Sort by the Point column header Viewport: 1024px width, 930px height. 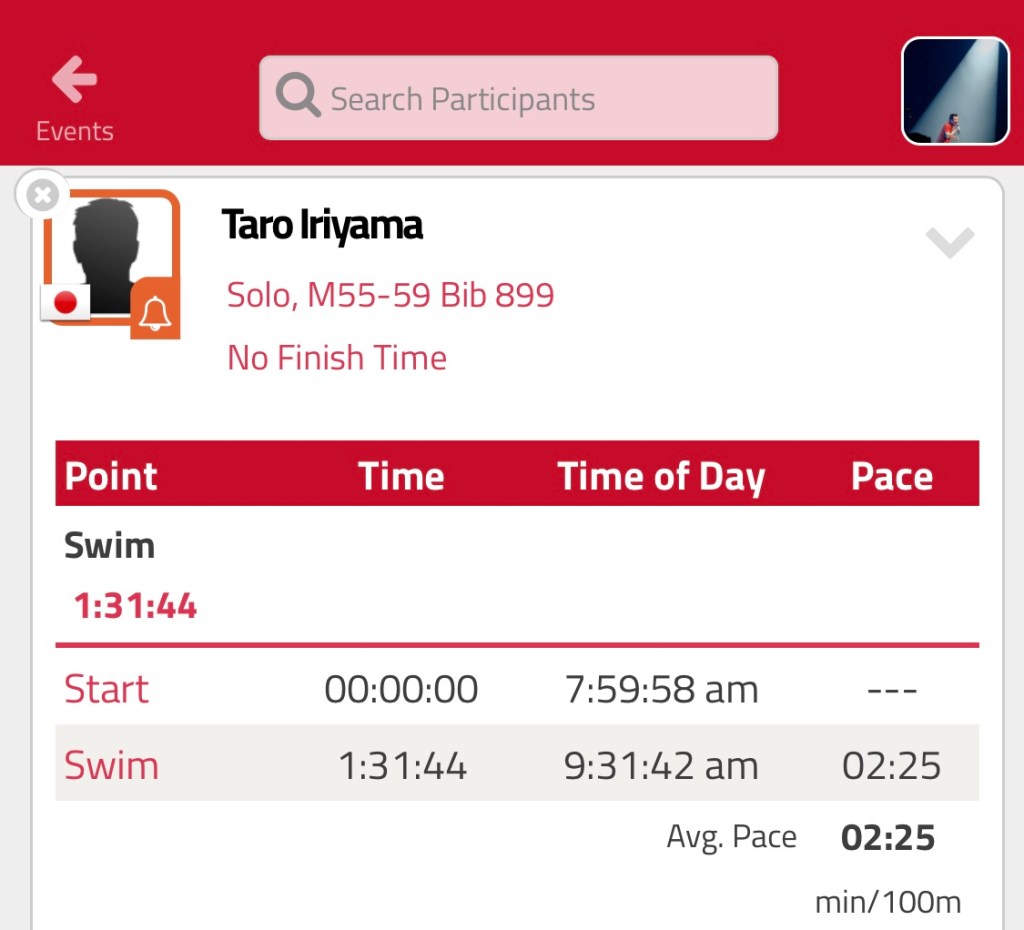tap(111, 476)
